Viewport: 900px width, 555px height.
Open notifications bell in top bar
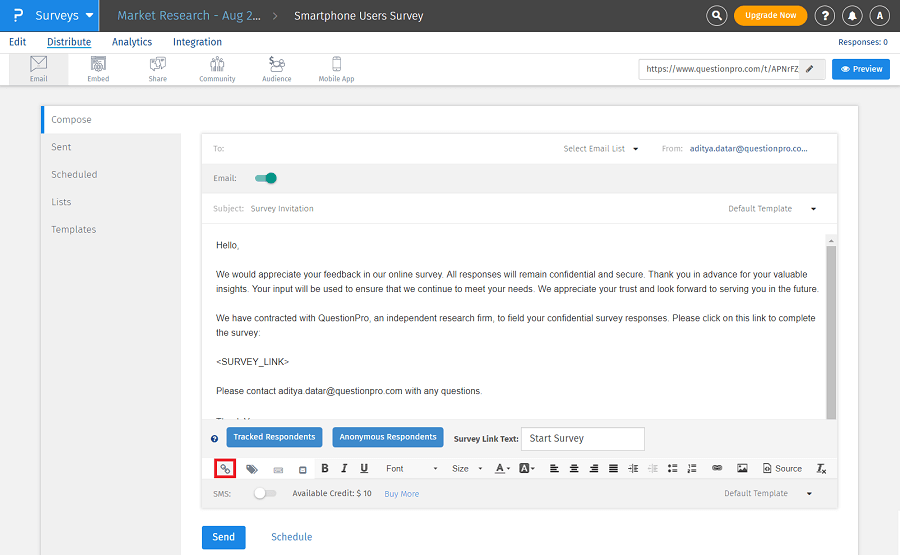click(x=852, y=15)
